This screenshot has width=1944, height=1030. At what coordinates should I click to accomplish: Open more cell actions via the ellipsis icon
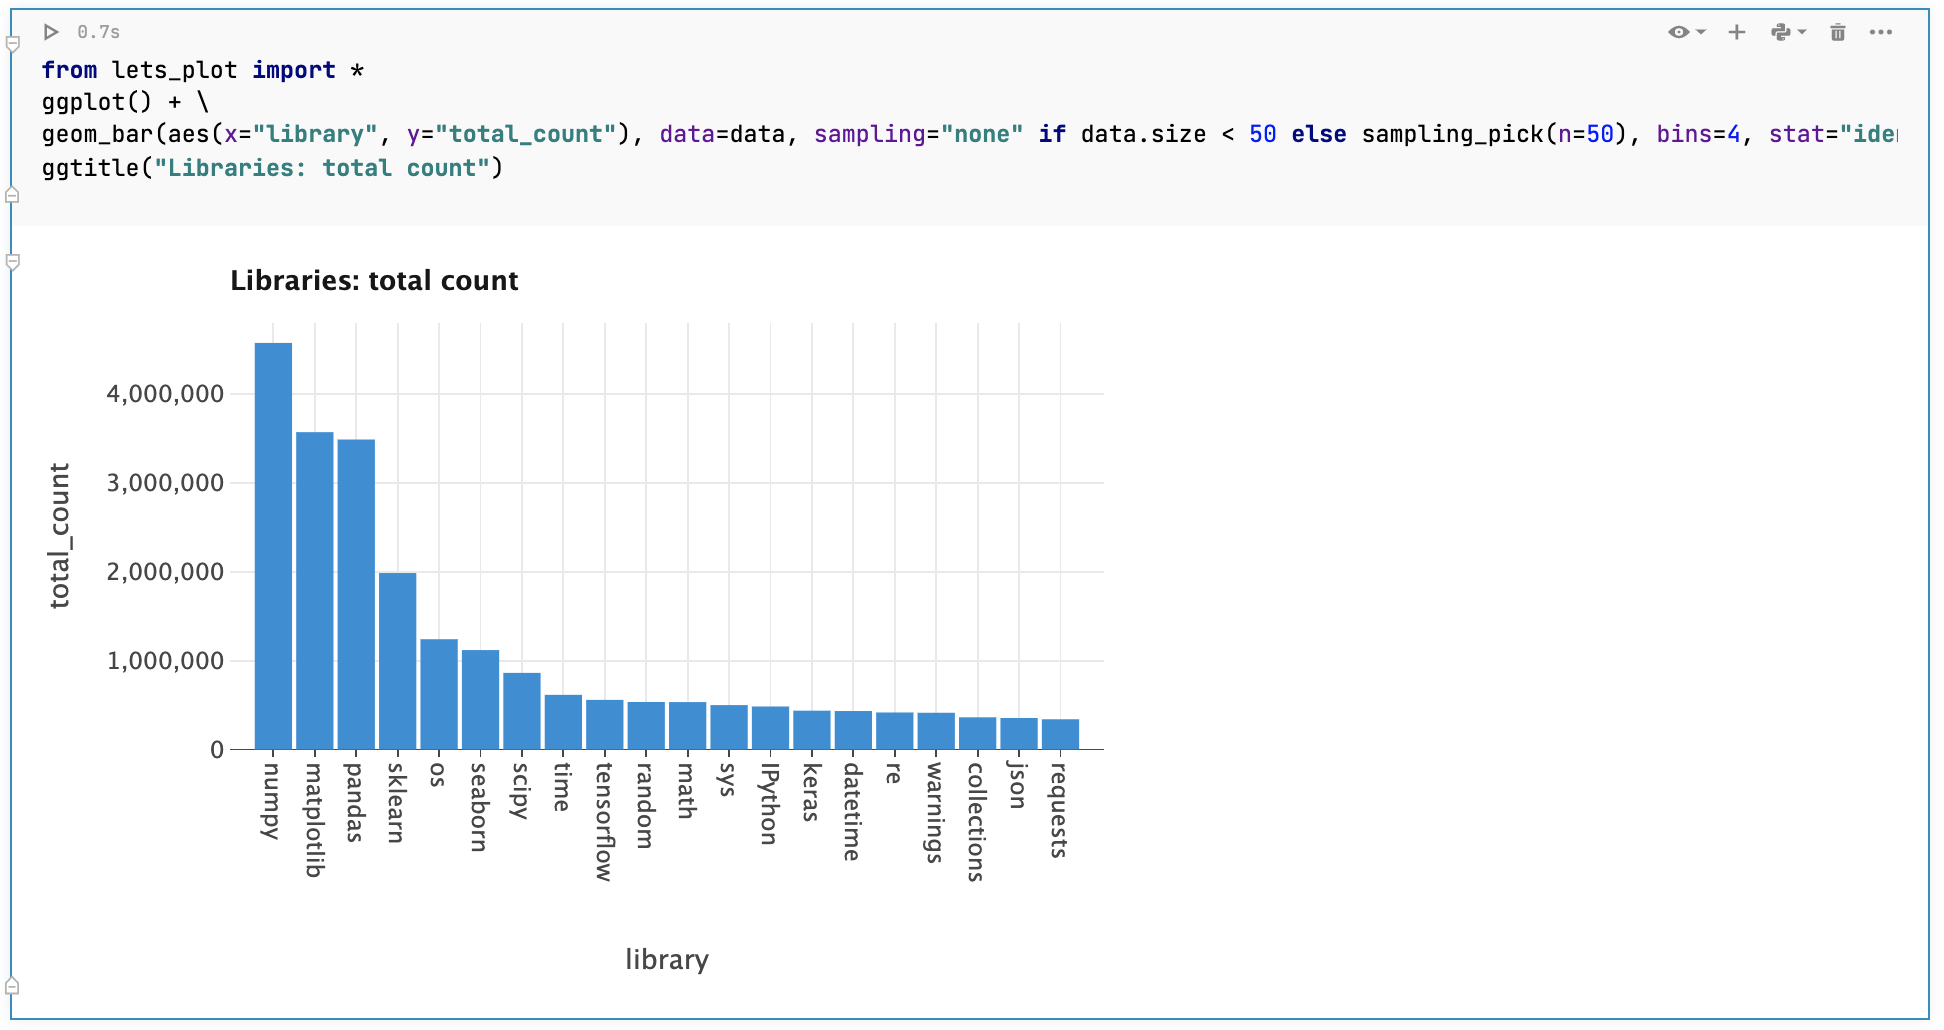1882,32
